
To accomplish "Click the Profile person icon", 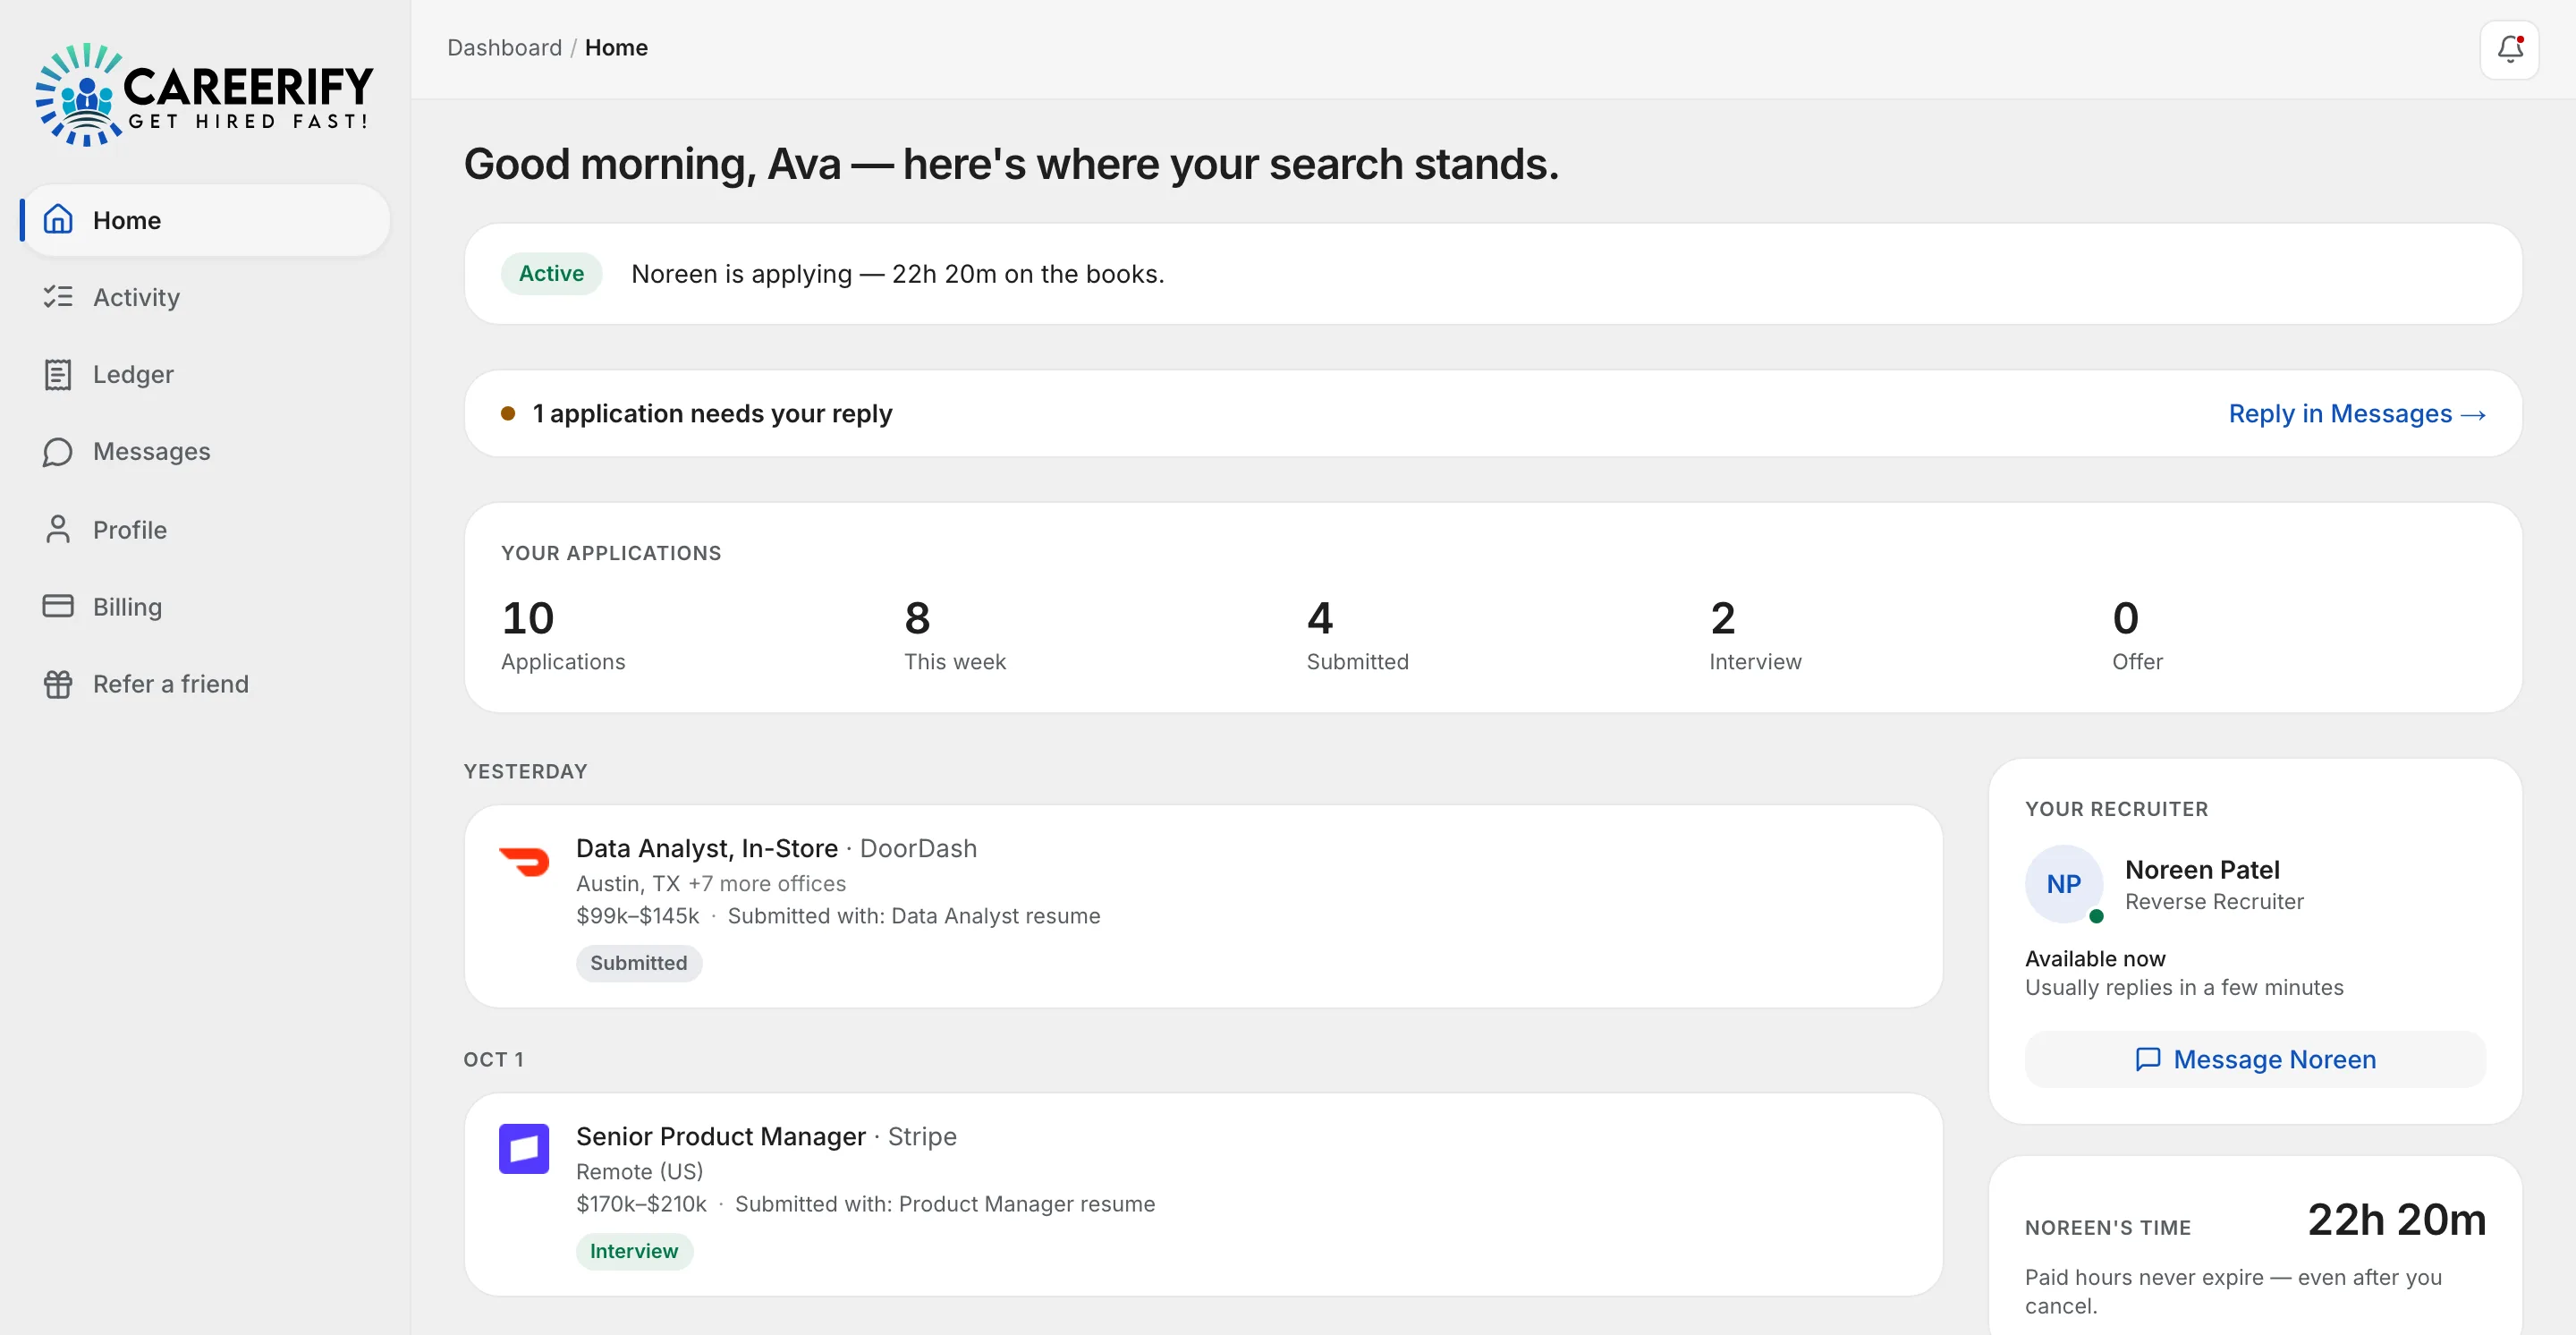I will click(x=58, y=529).
